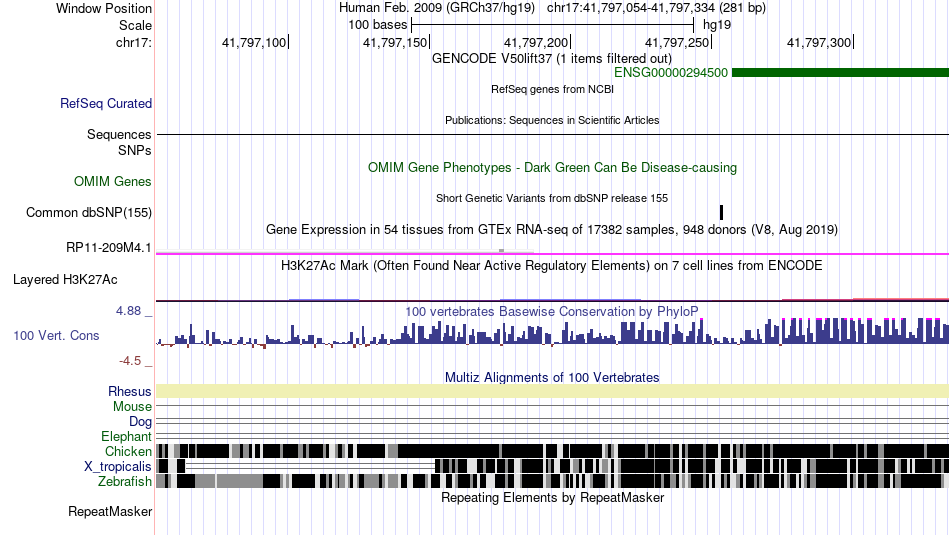950x535 pixels.
Task: Open 100 vertebrates Basewise Conservation title
Action: pos(552,311)
